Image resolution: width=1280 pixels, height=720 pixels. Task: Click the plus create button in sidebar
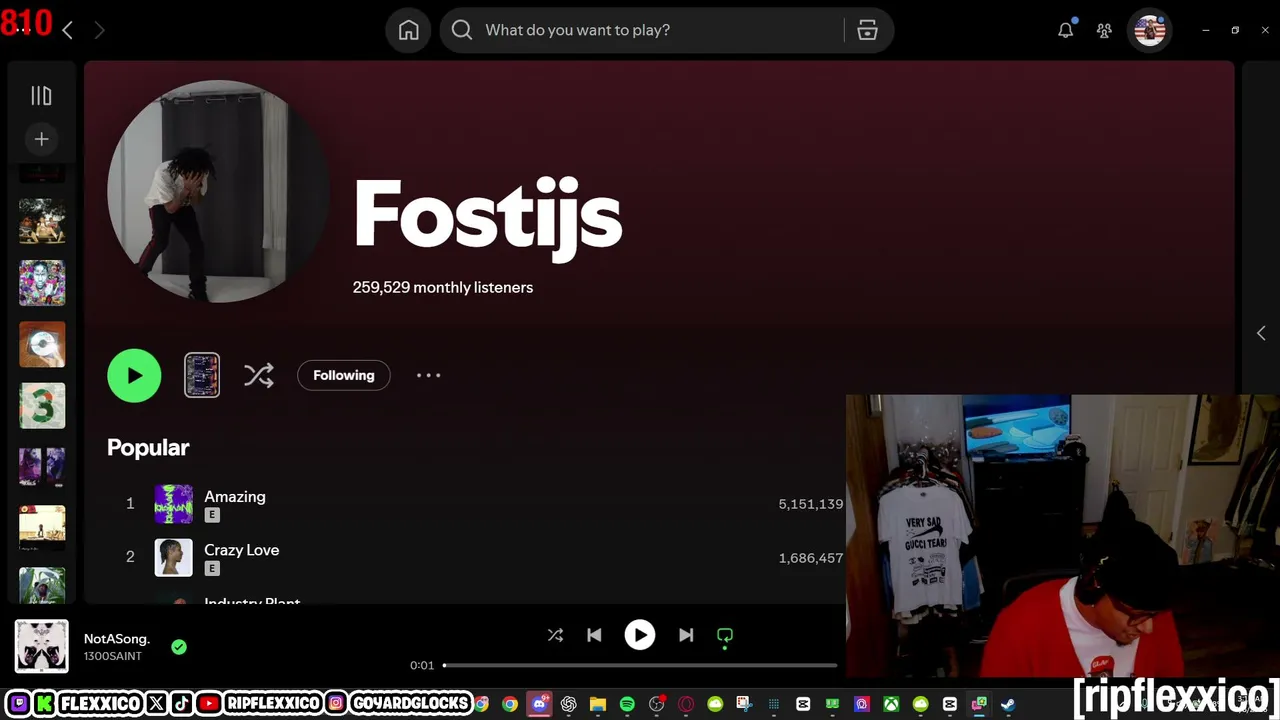click(41, 139)
